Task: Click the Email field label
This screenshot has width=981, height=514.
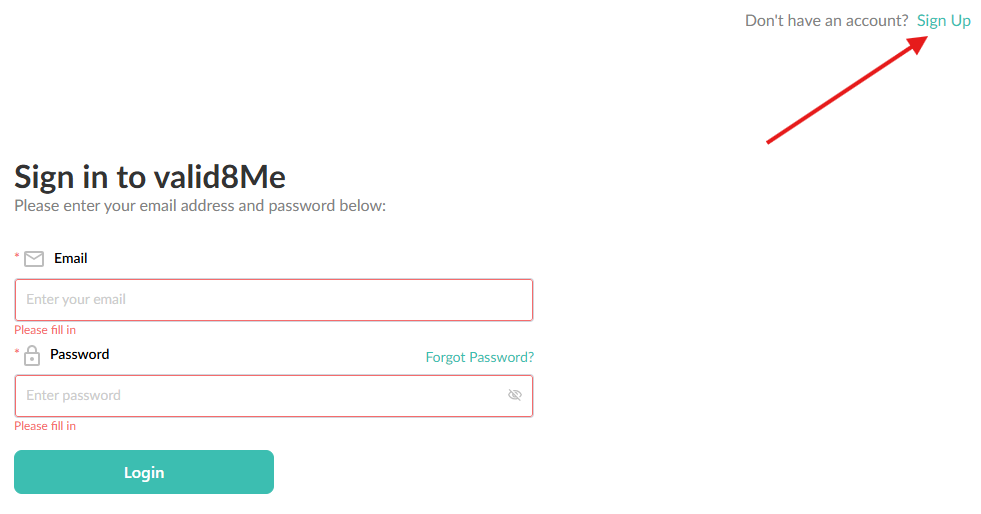Action: coord(71,258)
